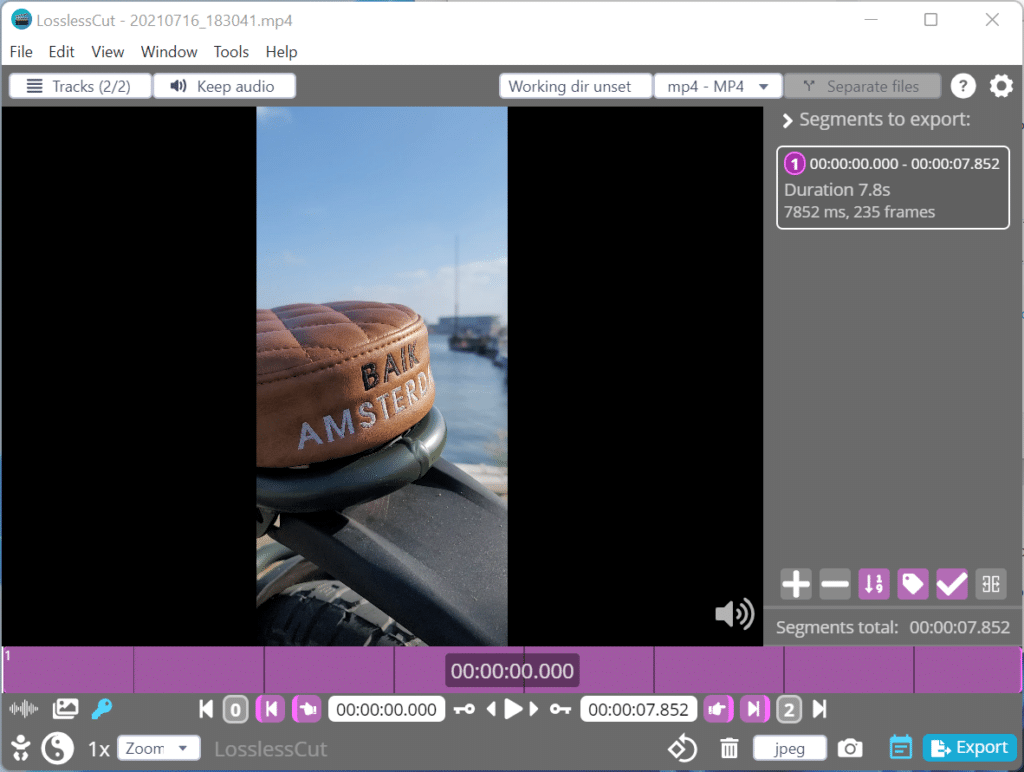Open the Tools menu
This screenshot has height=772, width=1024.
click(231, 52)
